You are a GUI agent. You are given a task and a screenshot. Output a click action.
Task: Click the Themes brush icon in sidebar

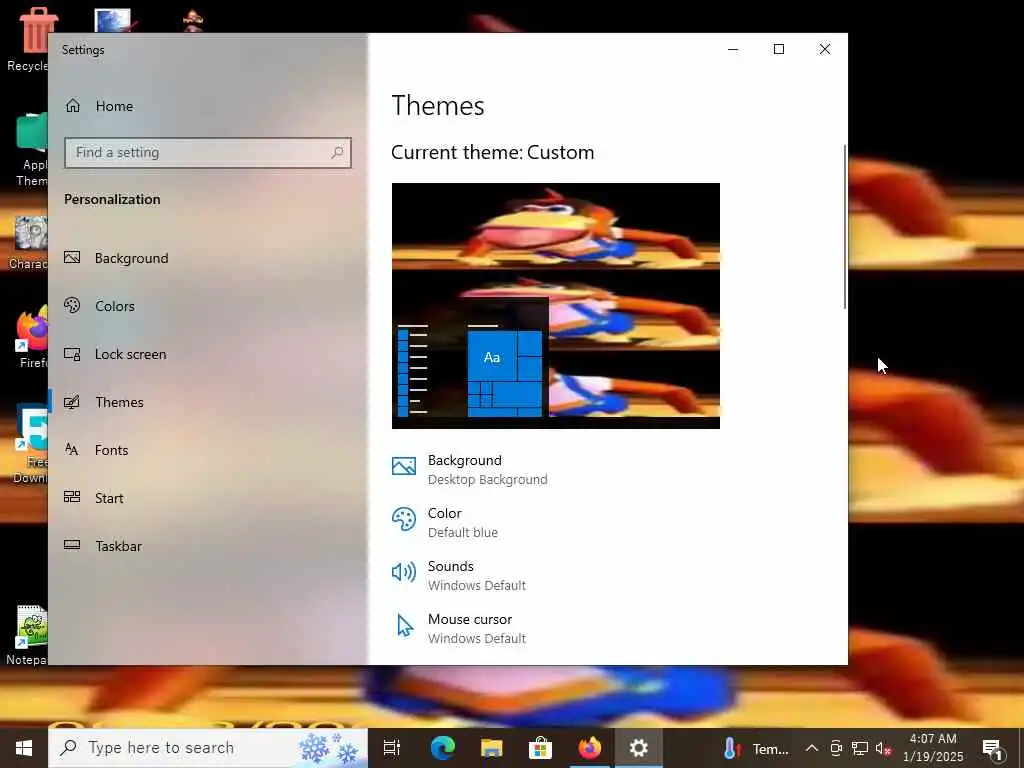coord(72,402)
